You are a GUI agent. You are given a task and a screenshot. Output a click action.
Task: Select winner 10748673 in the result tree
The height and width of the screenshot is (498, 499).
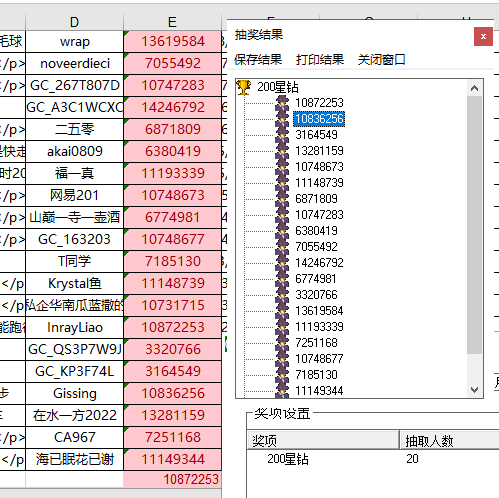(319, 167)
